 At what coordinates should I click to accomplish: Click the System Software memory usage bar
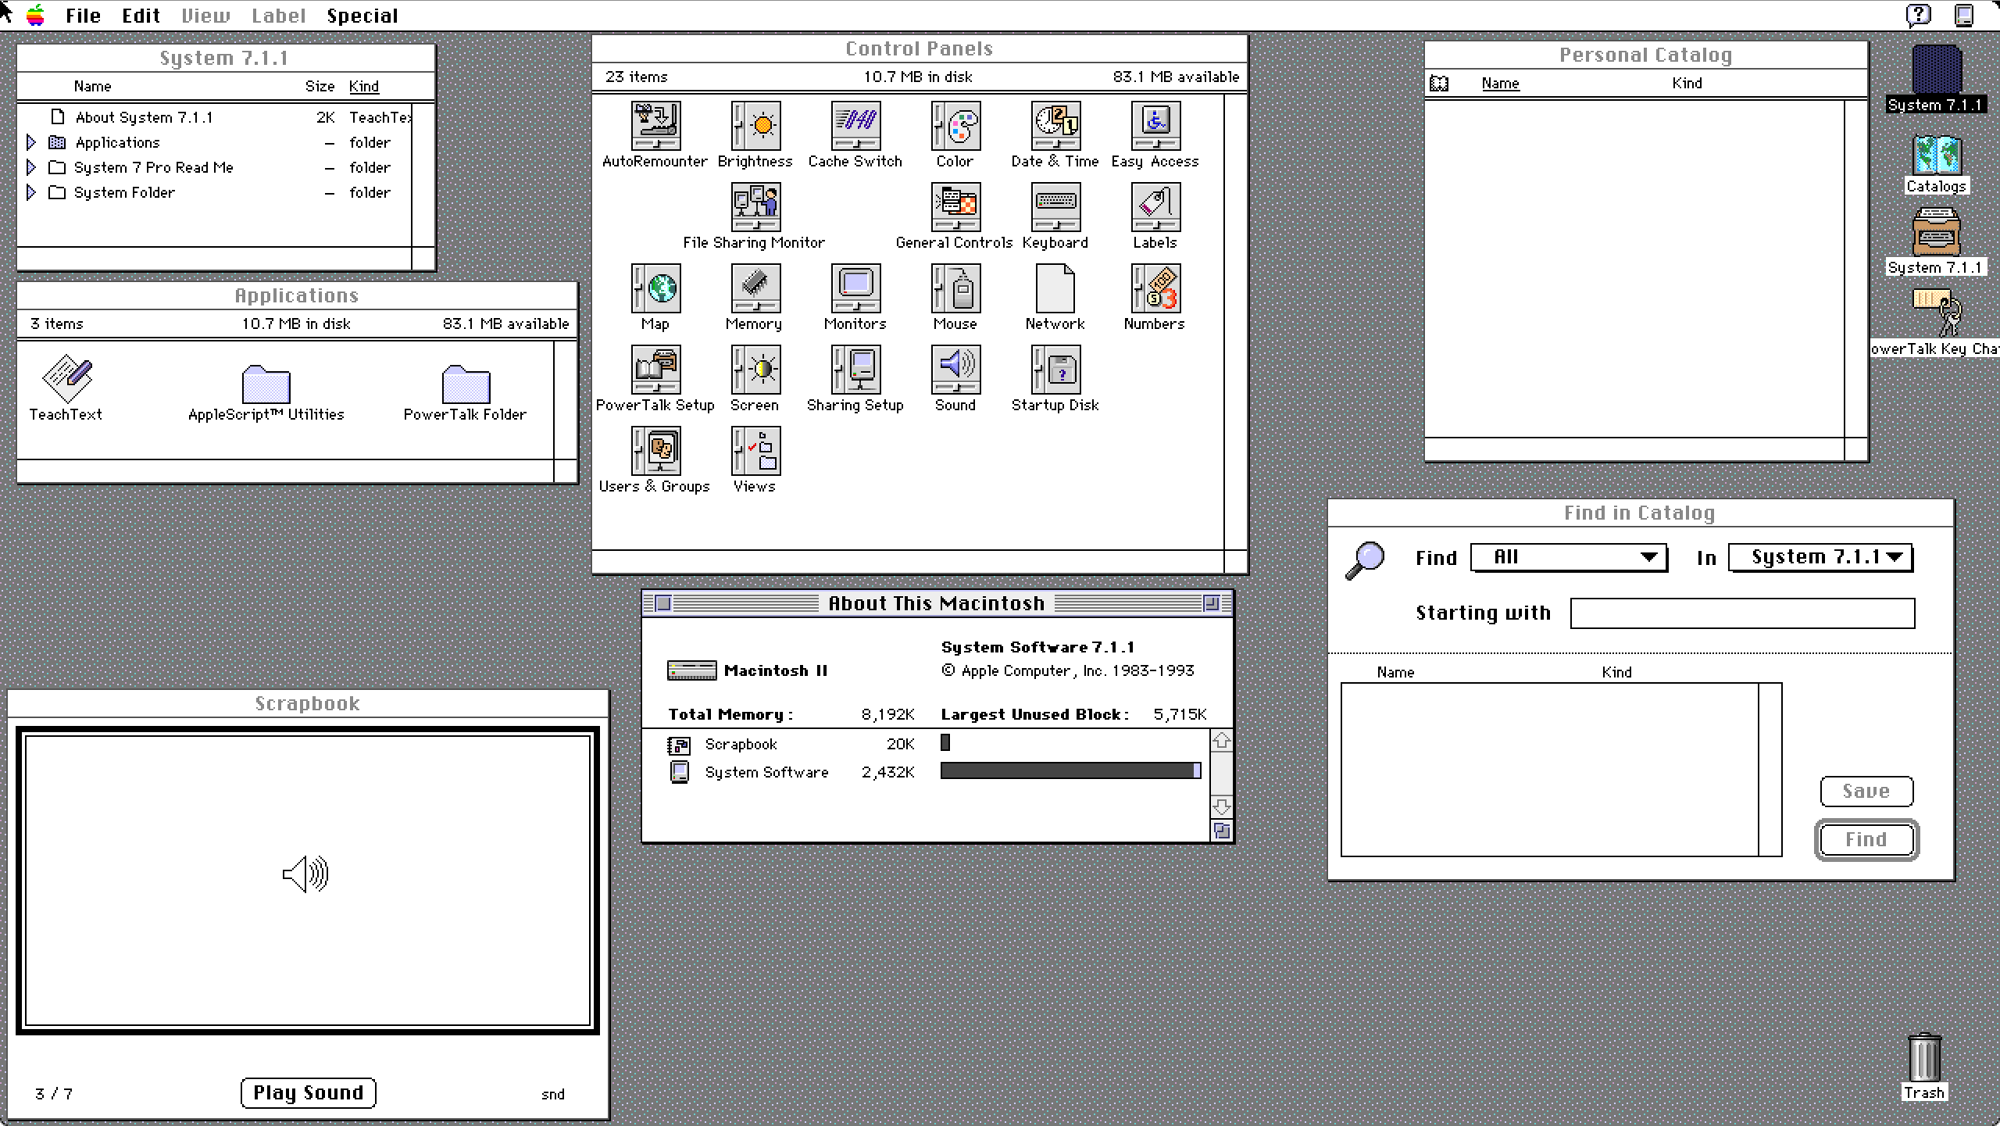[x=1070, y=771]
